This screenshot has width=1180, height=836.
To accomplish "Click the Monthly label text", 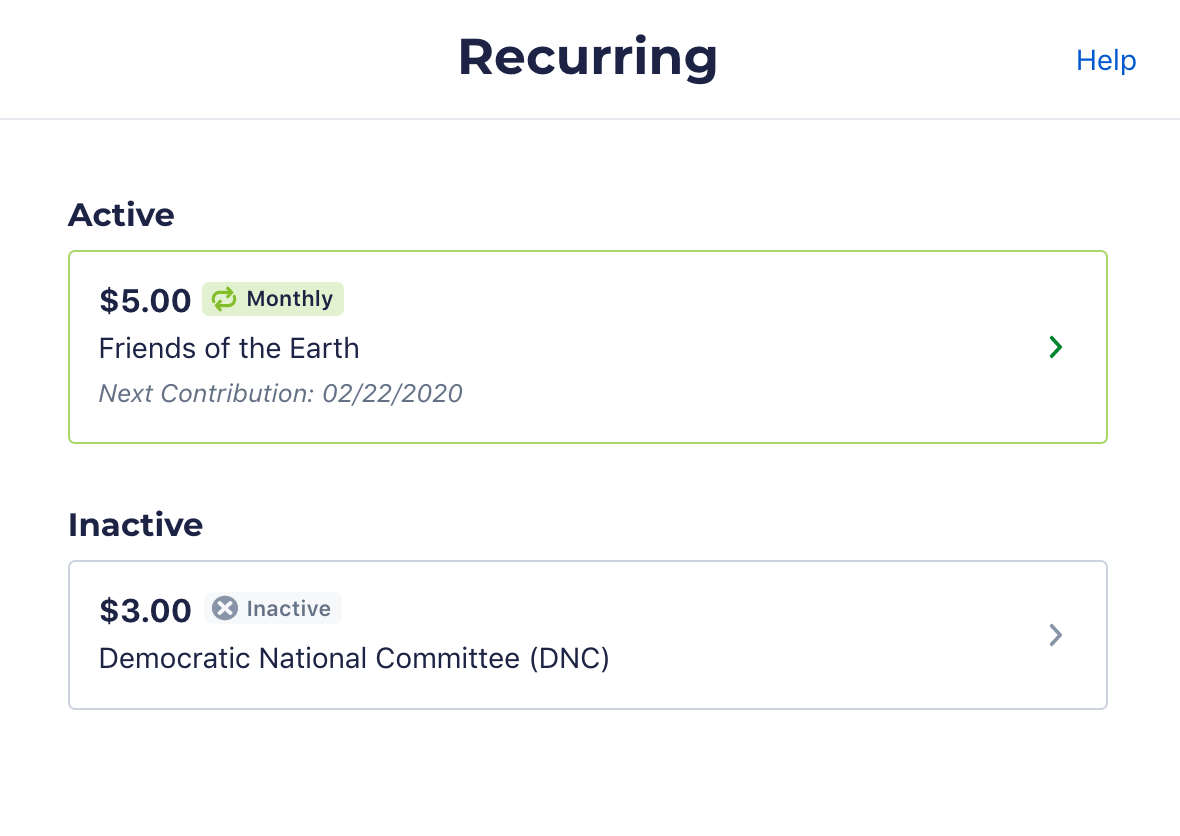I will (x=290, y=299).
